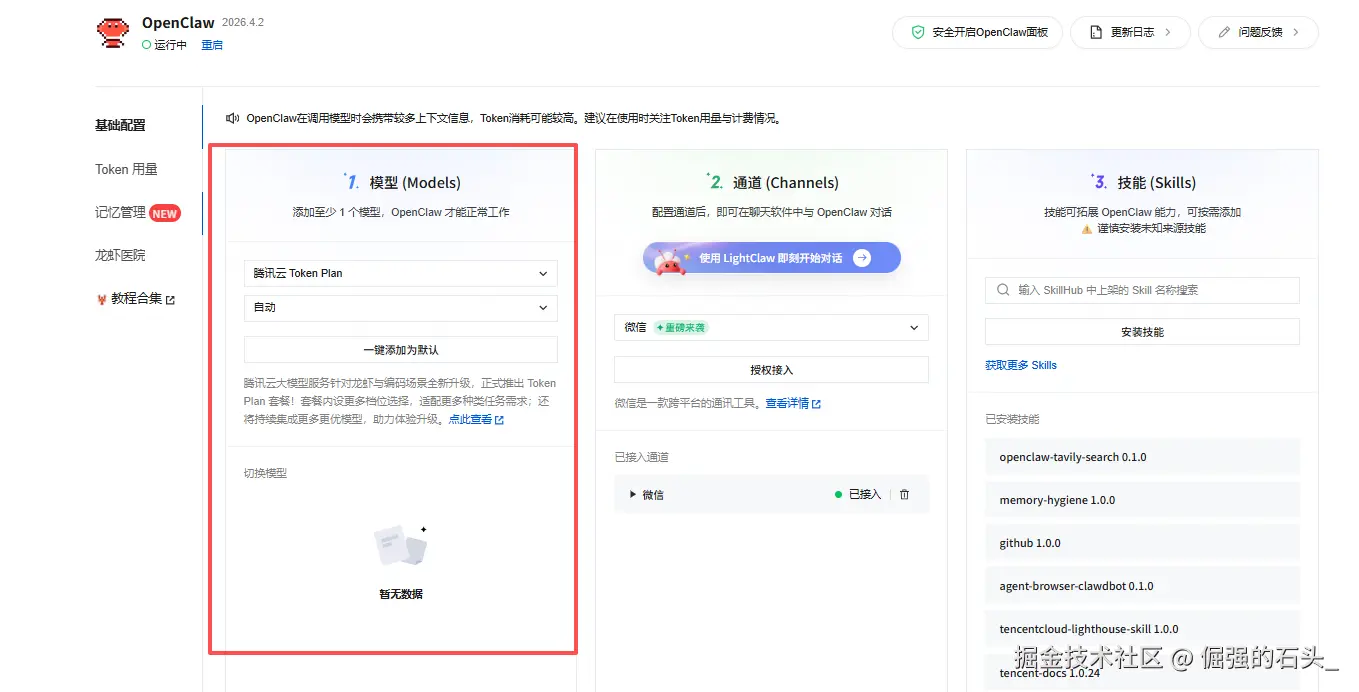Screen dimensions: 1359x692
Task: Open the 获取更多 Skills link
Action: pos(1021,365)
